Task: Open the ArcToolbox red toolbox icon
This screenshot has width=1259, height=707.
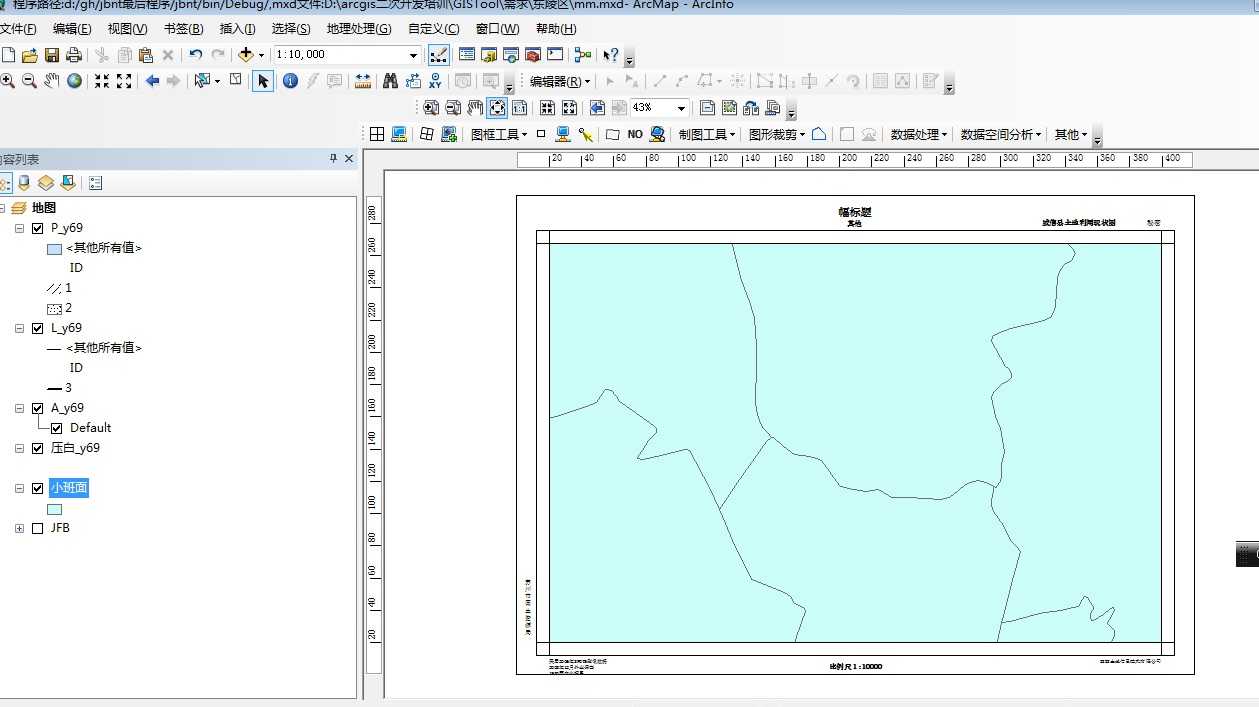Action: click(x=533, y=55)
